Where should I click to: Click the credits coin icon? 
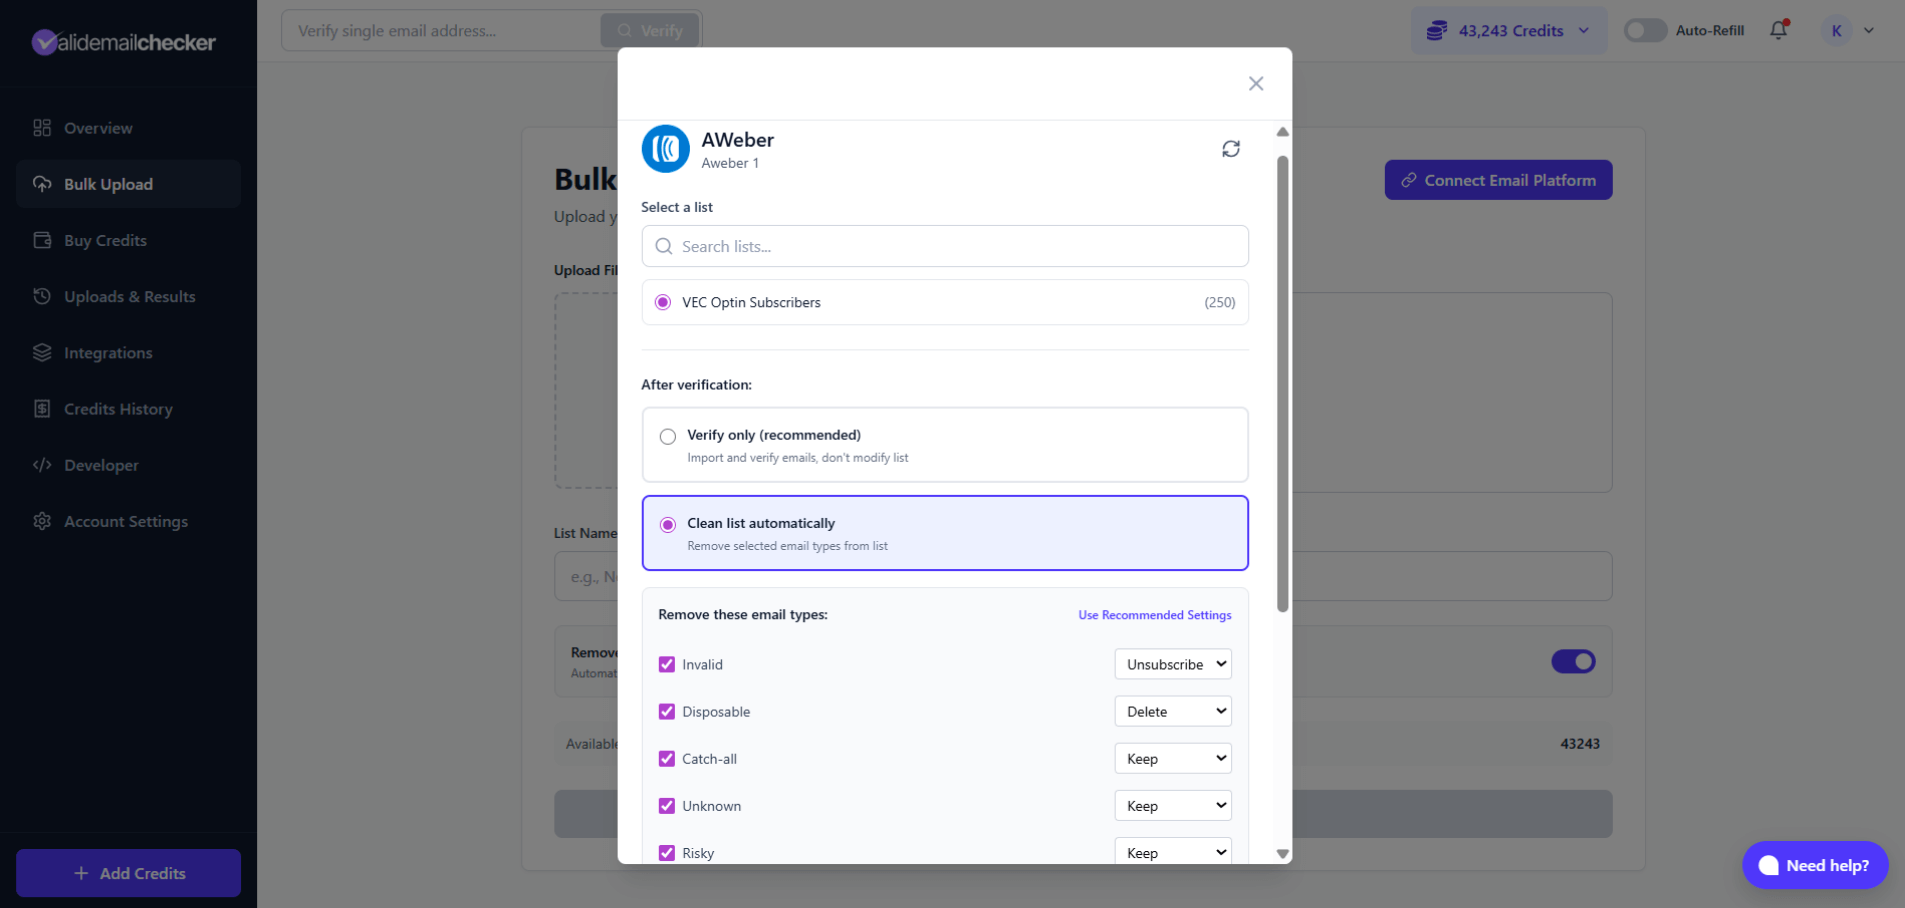[1438, 30]
